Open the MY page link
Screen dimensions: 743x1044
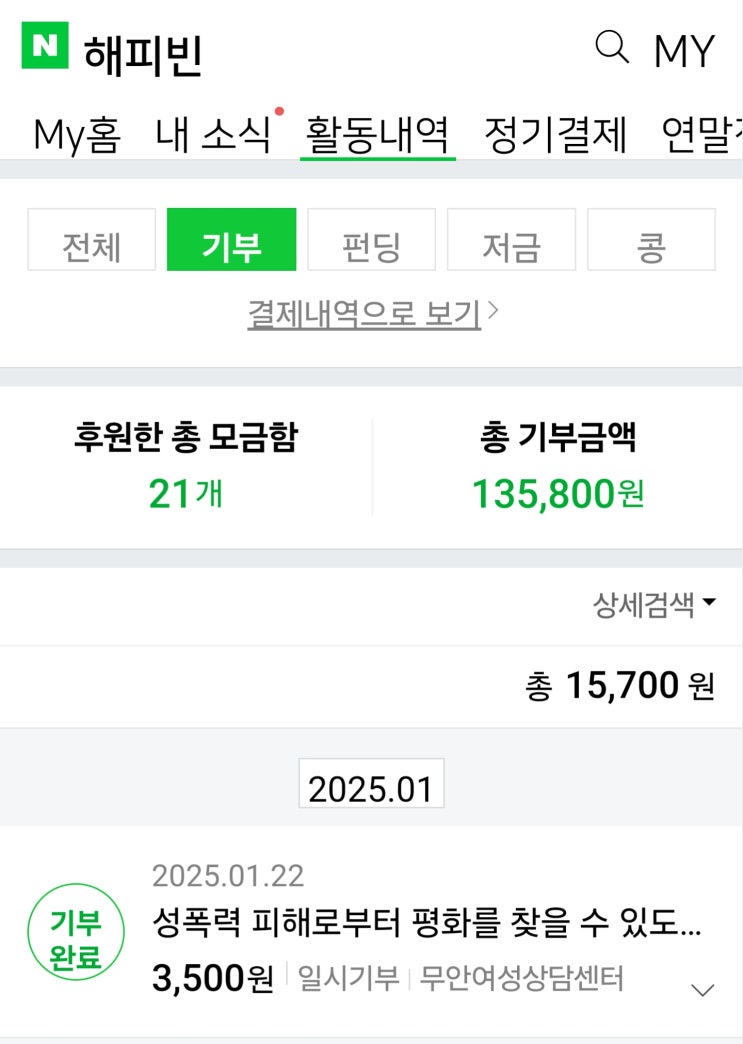pos(684,51)
